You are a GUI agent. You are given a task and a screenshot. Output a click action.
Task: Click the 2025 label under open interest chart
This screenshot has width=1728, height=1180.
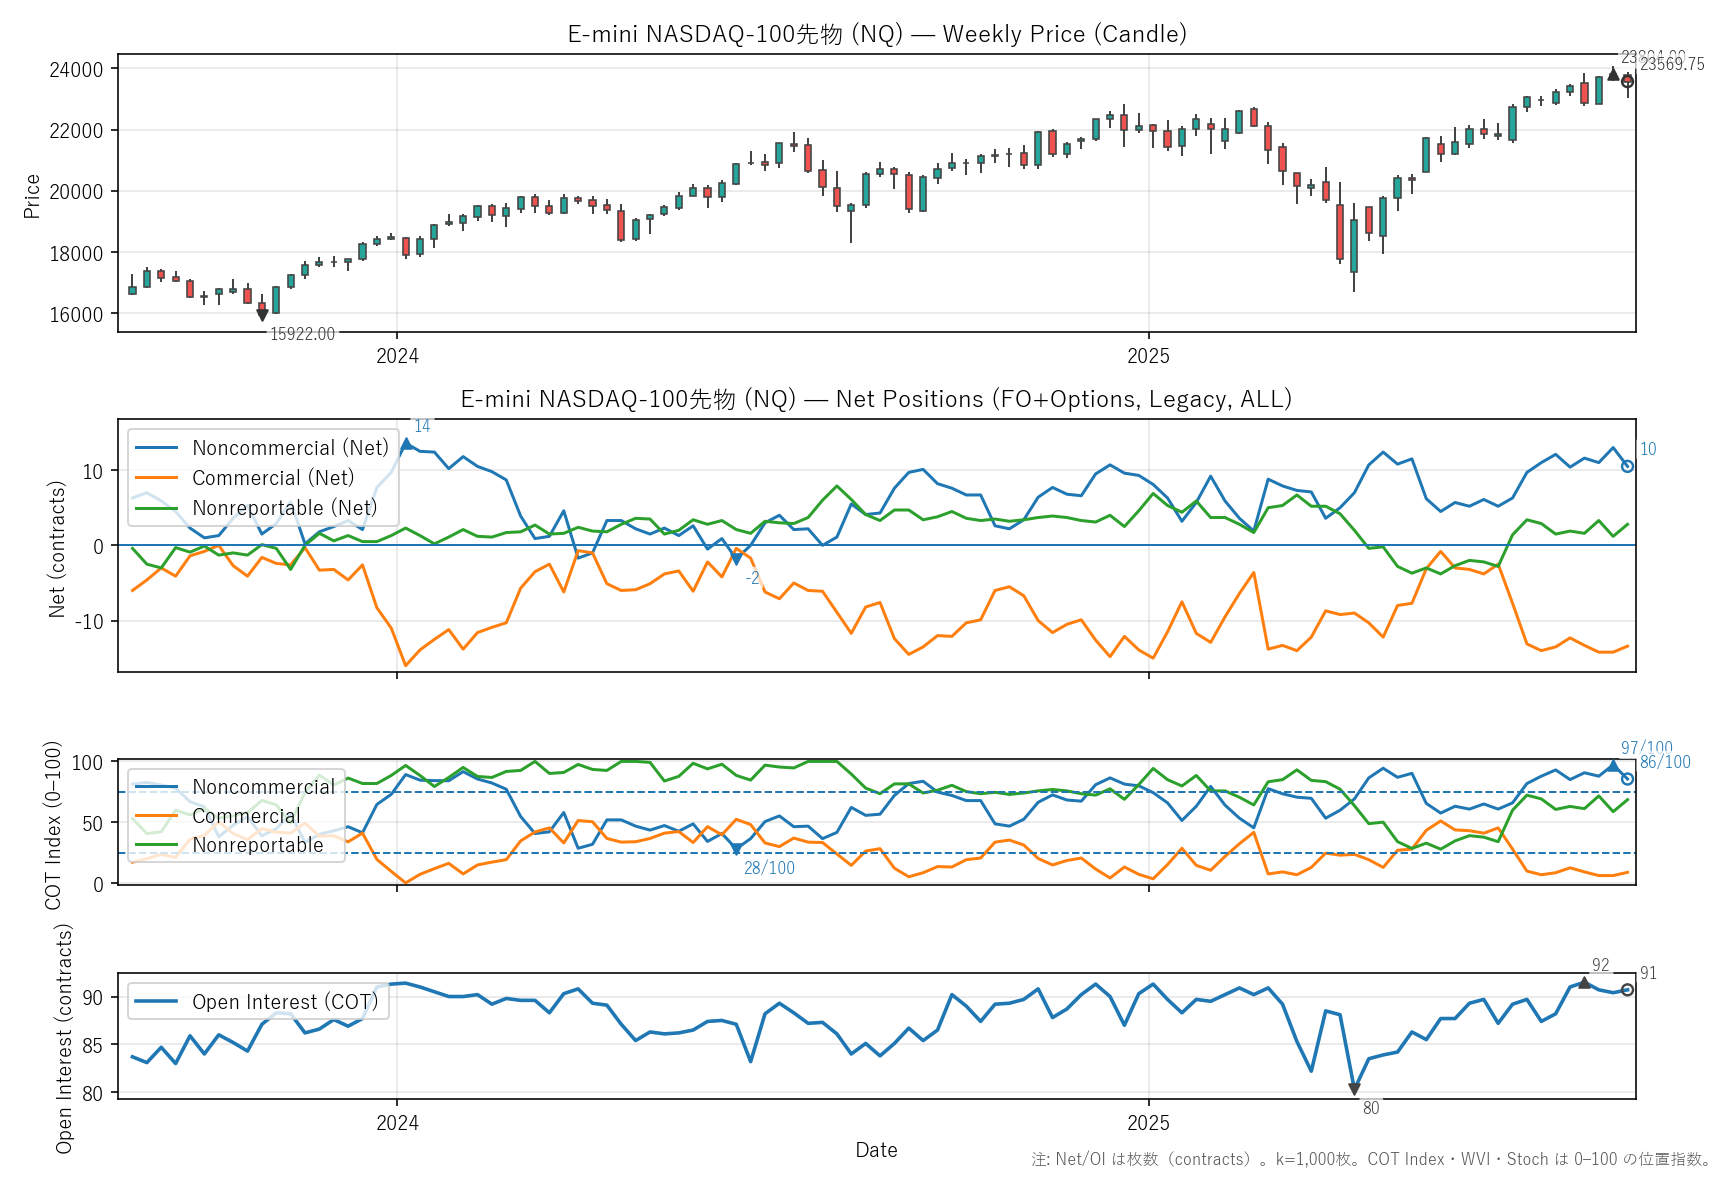pos(1148,1123)
